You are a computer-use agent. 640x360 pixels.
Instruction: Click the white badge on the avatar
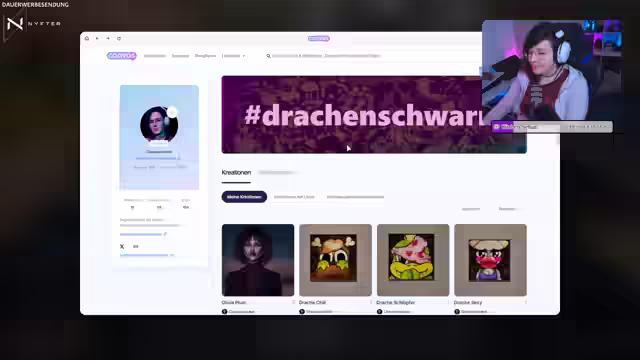coord(172,112)
